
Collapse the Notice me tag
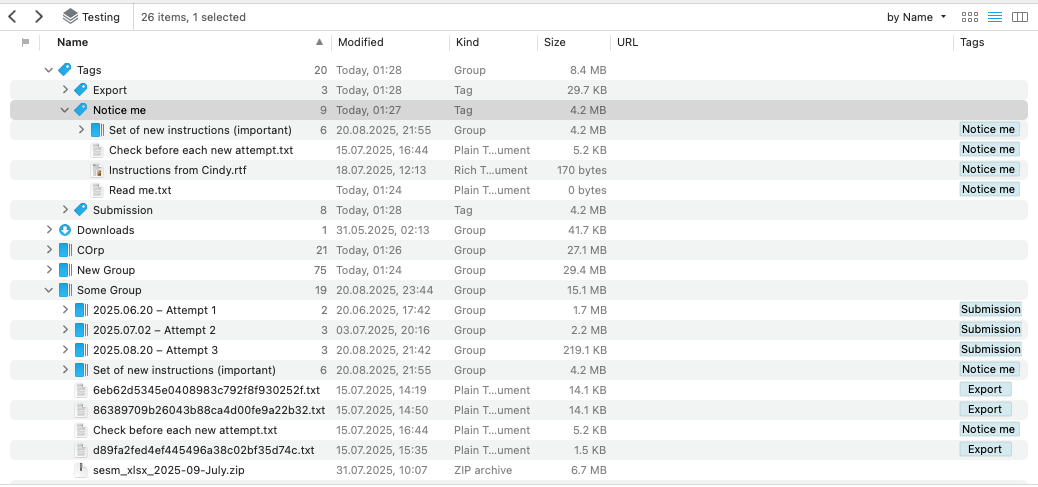coord(65,110)
